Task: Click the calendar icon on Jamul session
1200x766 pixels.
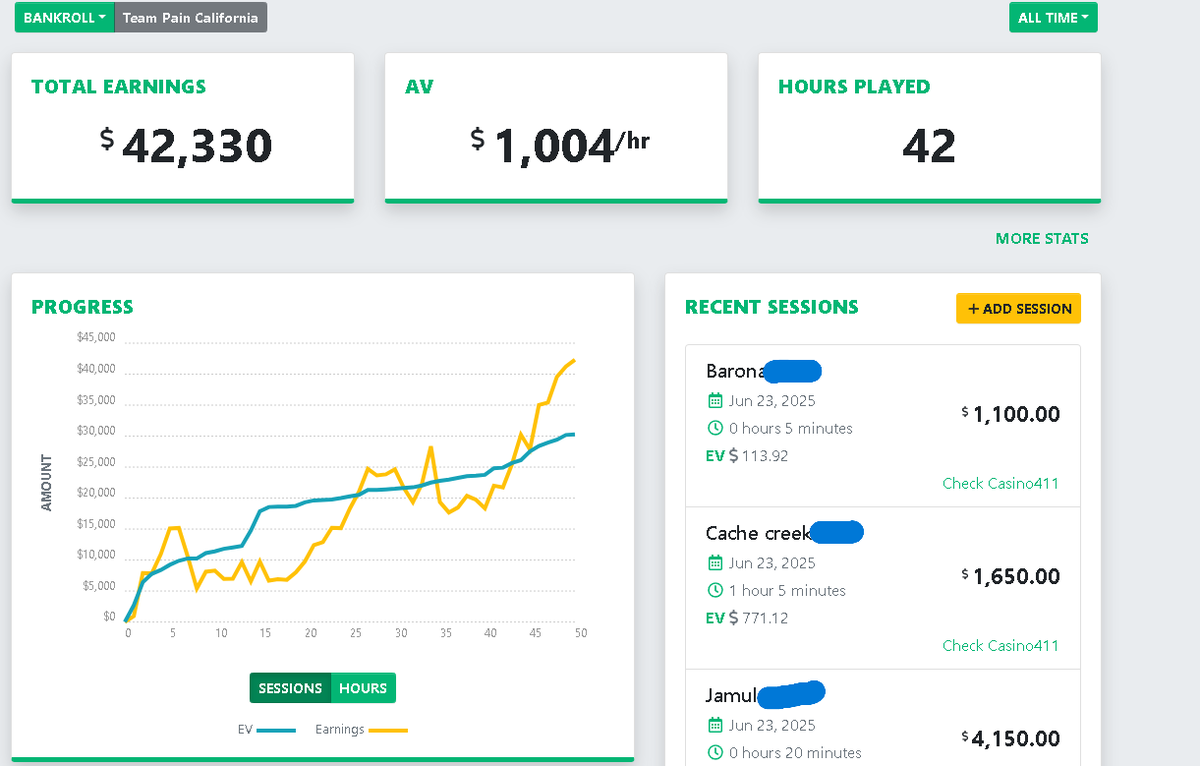Action: coord(716,724)
